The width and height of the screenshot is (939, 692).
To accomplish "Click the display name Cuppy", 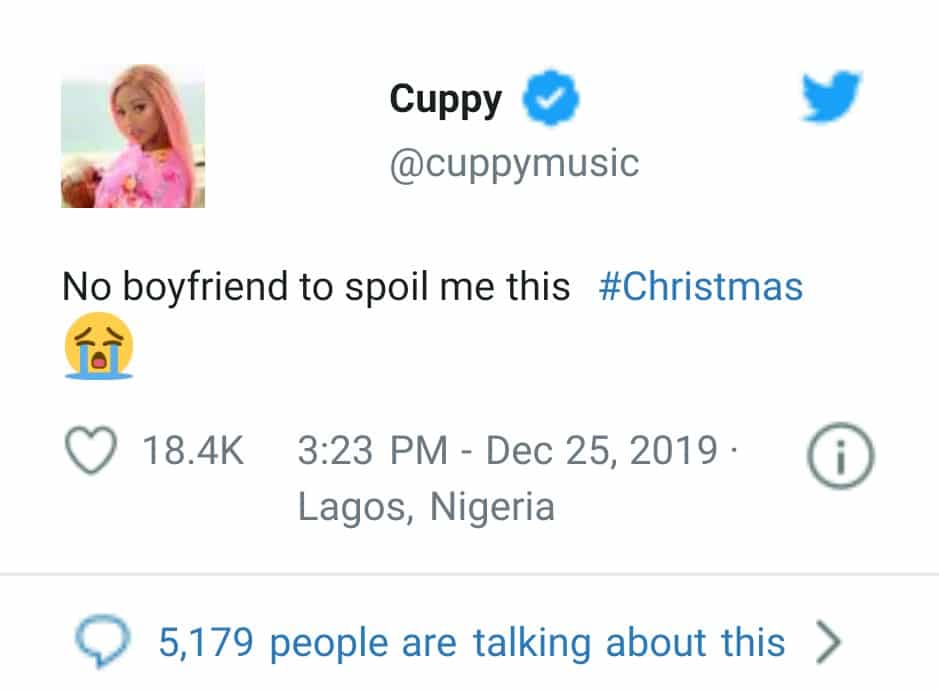I will [x=445, y=99].
